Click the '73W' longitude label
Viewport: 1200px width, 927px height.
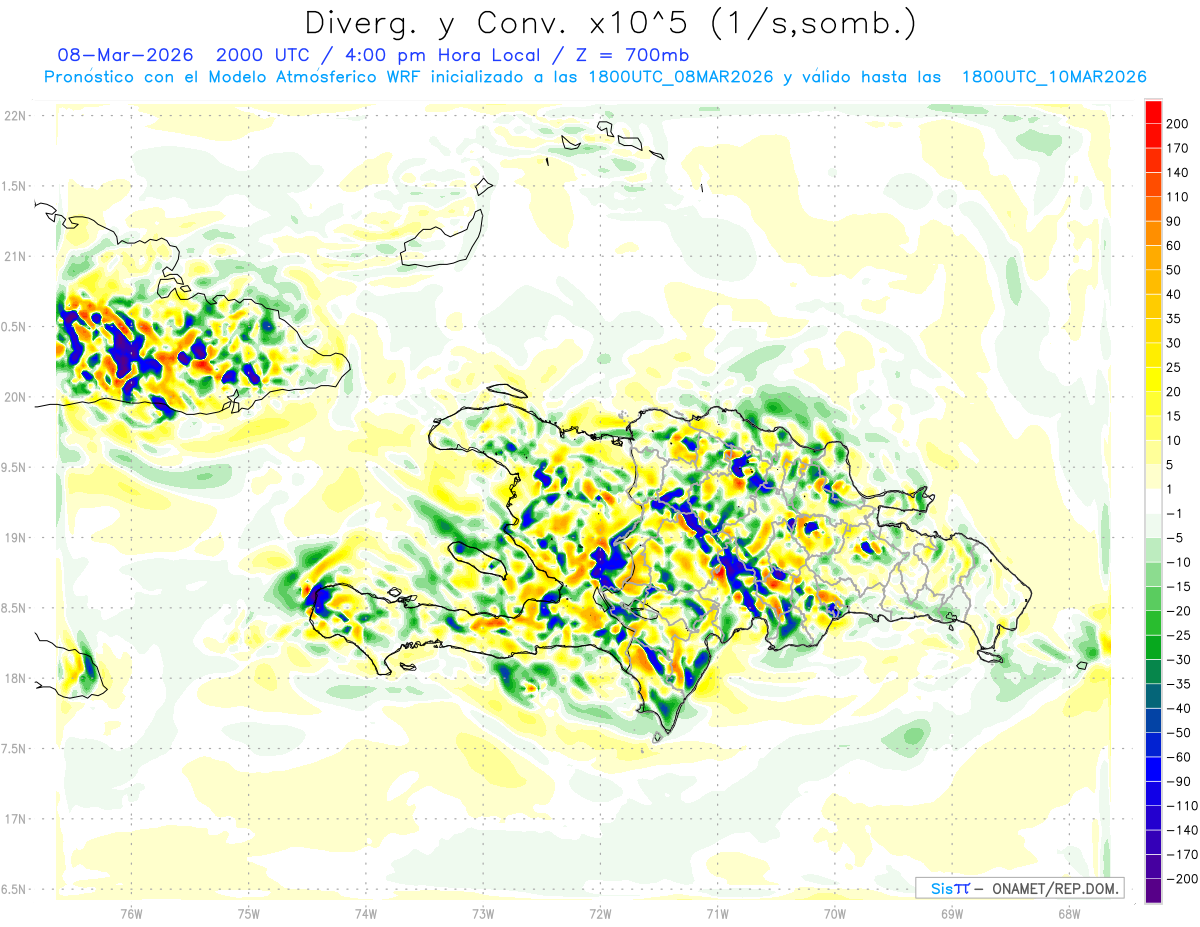[x=483, y=914]
